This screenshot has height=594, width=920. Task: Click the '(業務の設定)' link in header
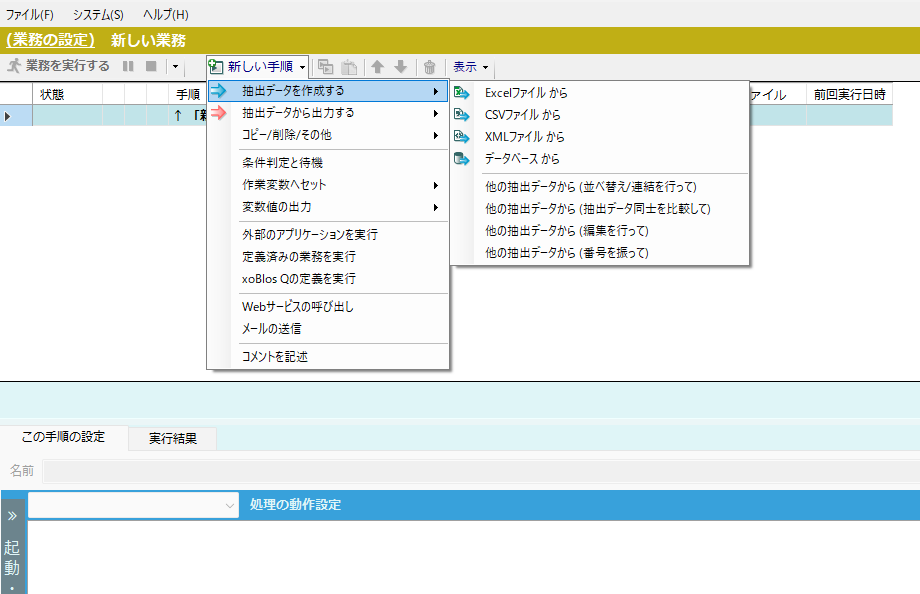click(x=50, y=40)
